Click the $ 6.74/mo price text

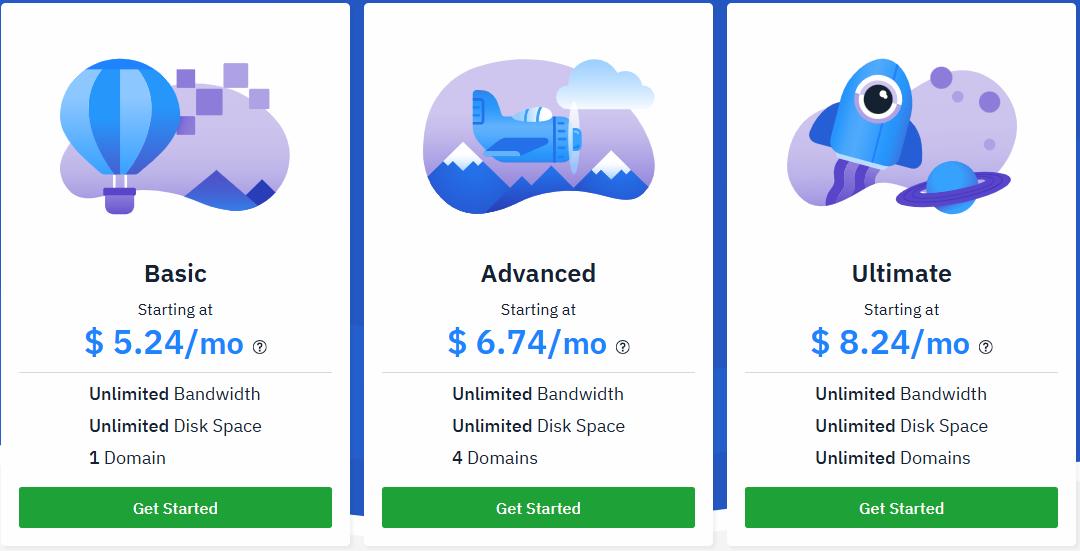tap(527, 343)
